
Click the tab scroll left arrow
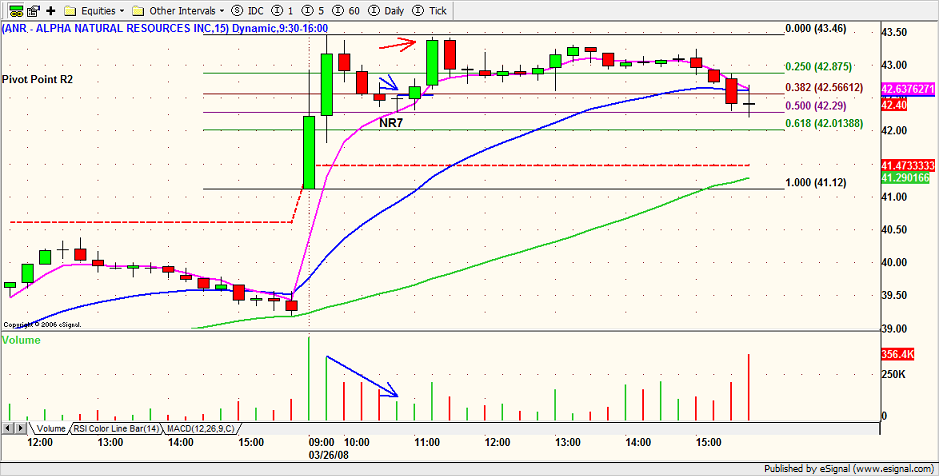coord(7,429)
